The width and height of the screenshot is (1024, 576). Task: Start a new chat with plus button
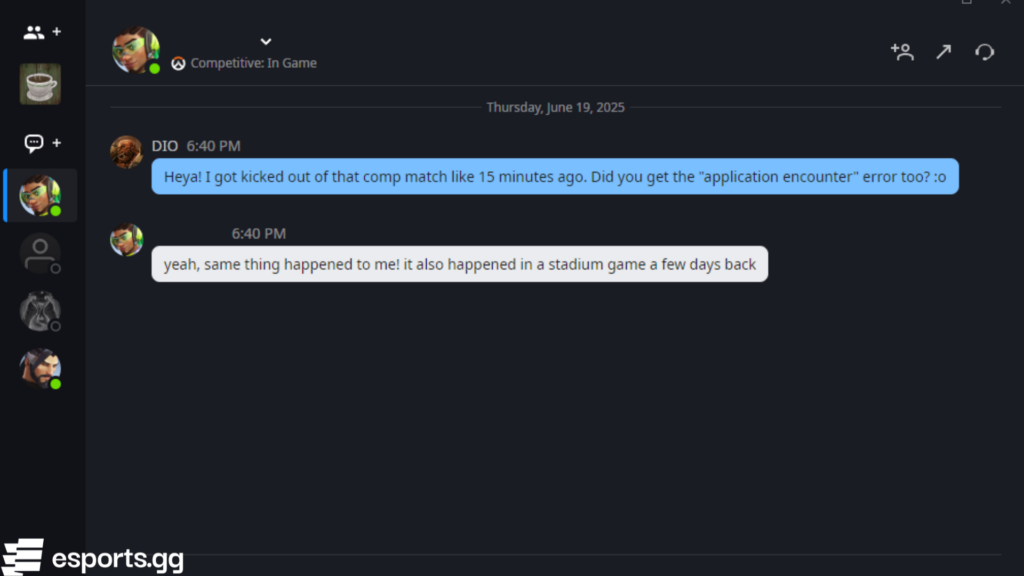[57, 143]
